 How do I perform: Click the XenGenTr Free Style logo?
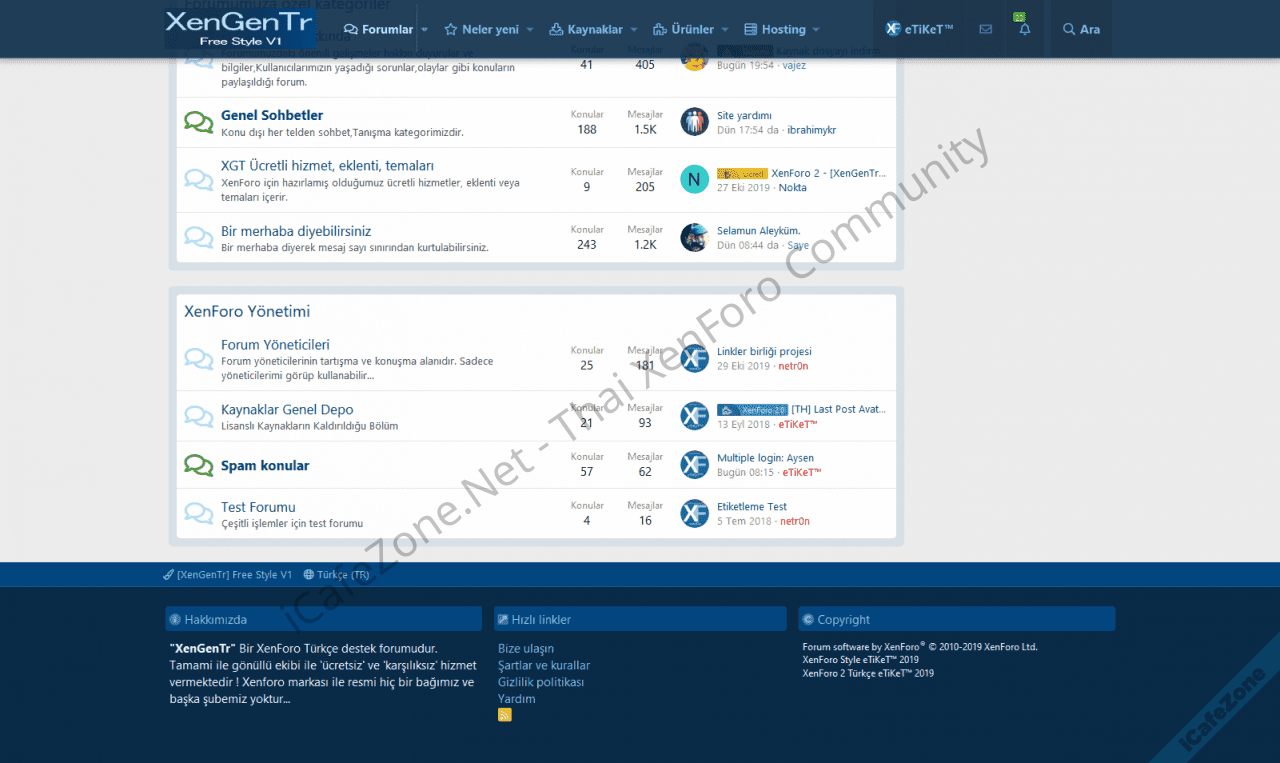(x=240, y=29)
